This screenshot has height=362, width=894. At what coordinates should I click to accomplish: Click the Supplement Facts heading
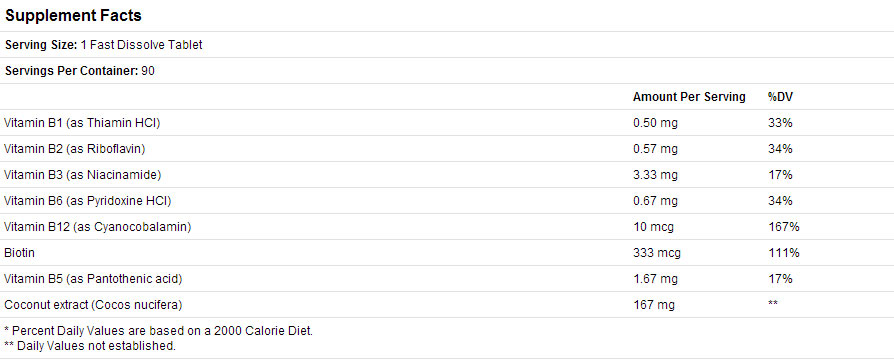pyautogui.click(x=73, y=15)
